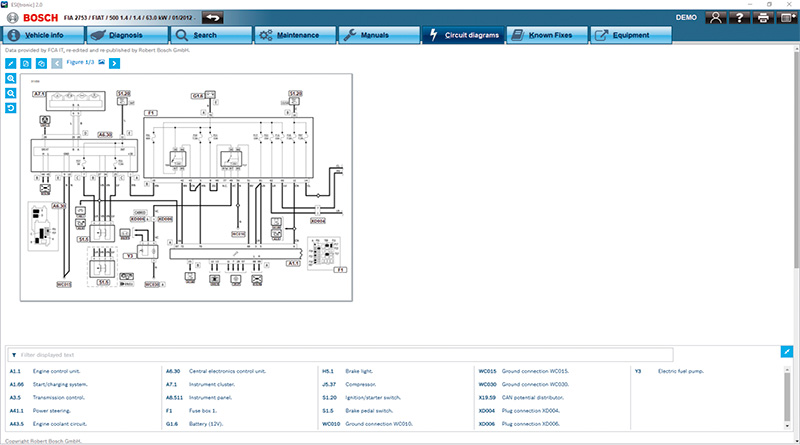Screen dimensions: 800x445
Task: Zoom out of the circuit diagram
Action: point(11,93)
